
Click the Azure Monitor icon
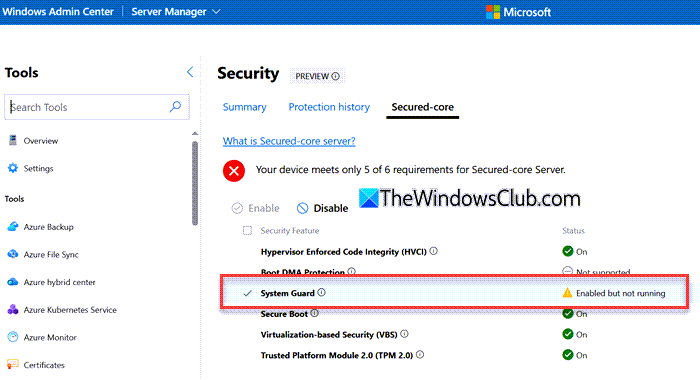point(12,337)
